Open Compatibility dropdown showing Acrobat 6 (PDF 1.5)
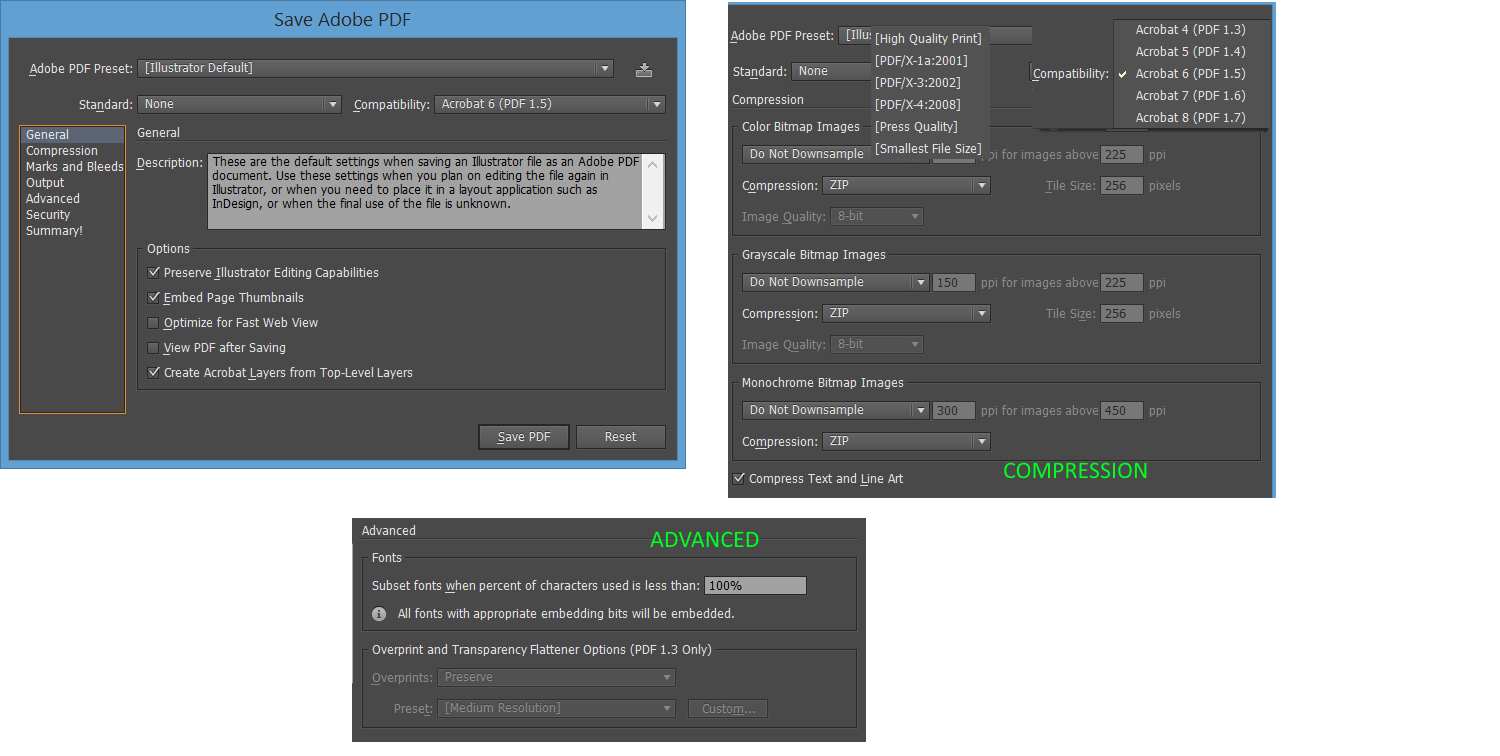This screenshot has height=756, width=1500. point(550,104)
